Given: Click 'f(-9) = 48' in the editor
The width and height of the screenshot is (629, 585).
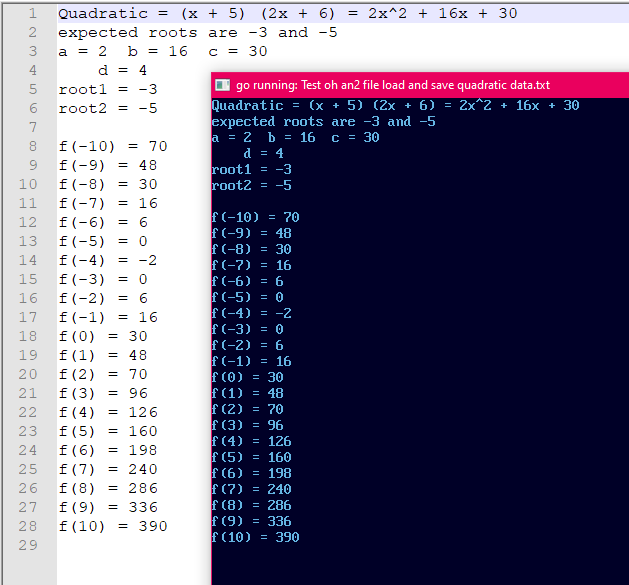Looking at the screenshot, I should (x=108, y=165).
